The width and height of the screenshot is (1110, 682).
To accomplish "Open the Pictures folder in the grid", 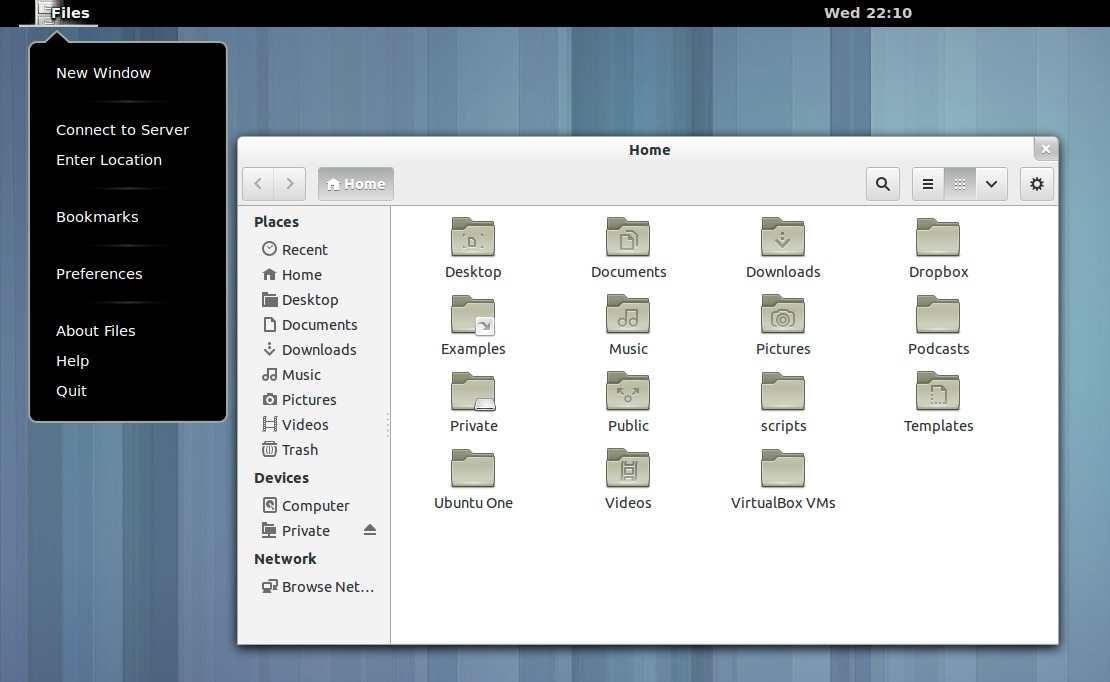I will 783,315.
